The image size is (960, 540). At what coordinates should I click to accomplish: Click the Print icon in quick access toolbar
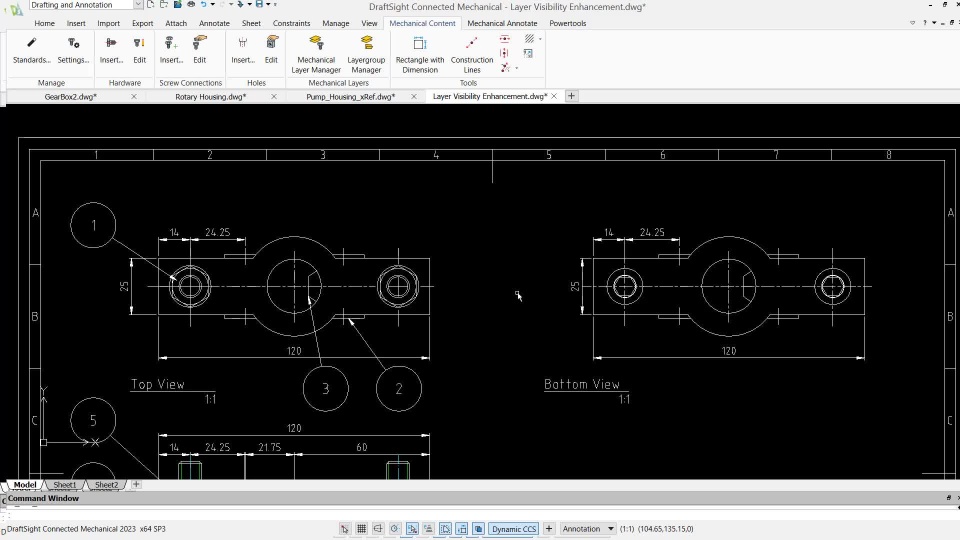click(x=191, y=4)
